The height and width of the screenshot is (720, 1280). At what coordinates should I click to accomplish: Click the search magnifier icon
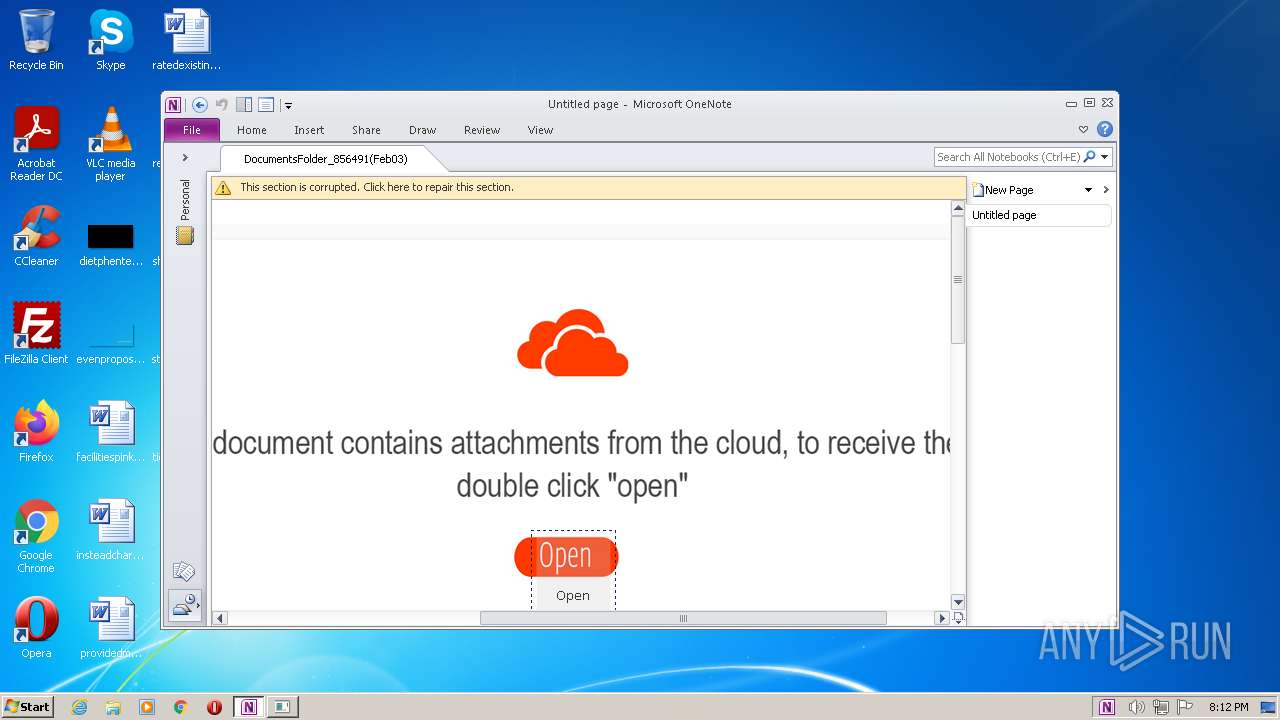pos(1090,157)
